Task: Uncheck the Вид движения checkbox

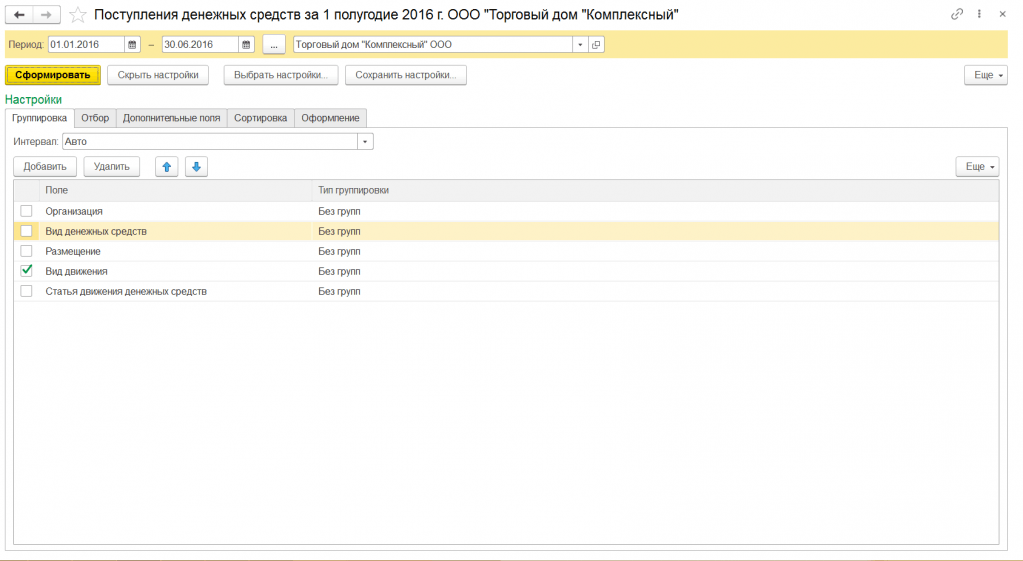Action: 27,271
